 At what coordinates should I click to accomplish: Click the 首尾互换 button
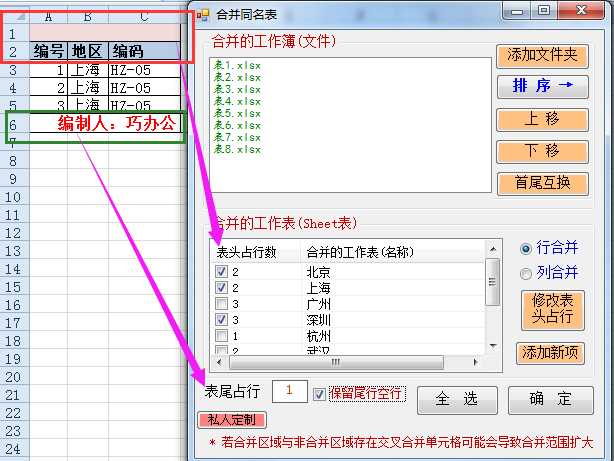coord(542,183)
